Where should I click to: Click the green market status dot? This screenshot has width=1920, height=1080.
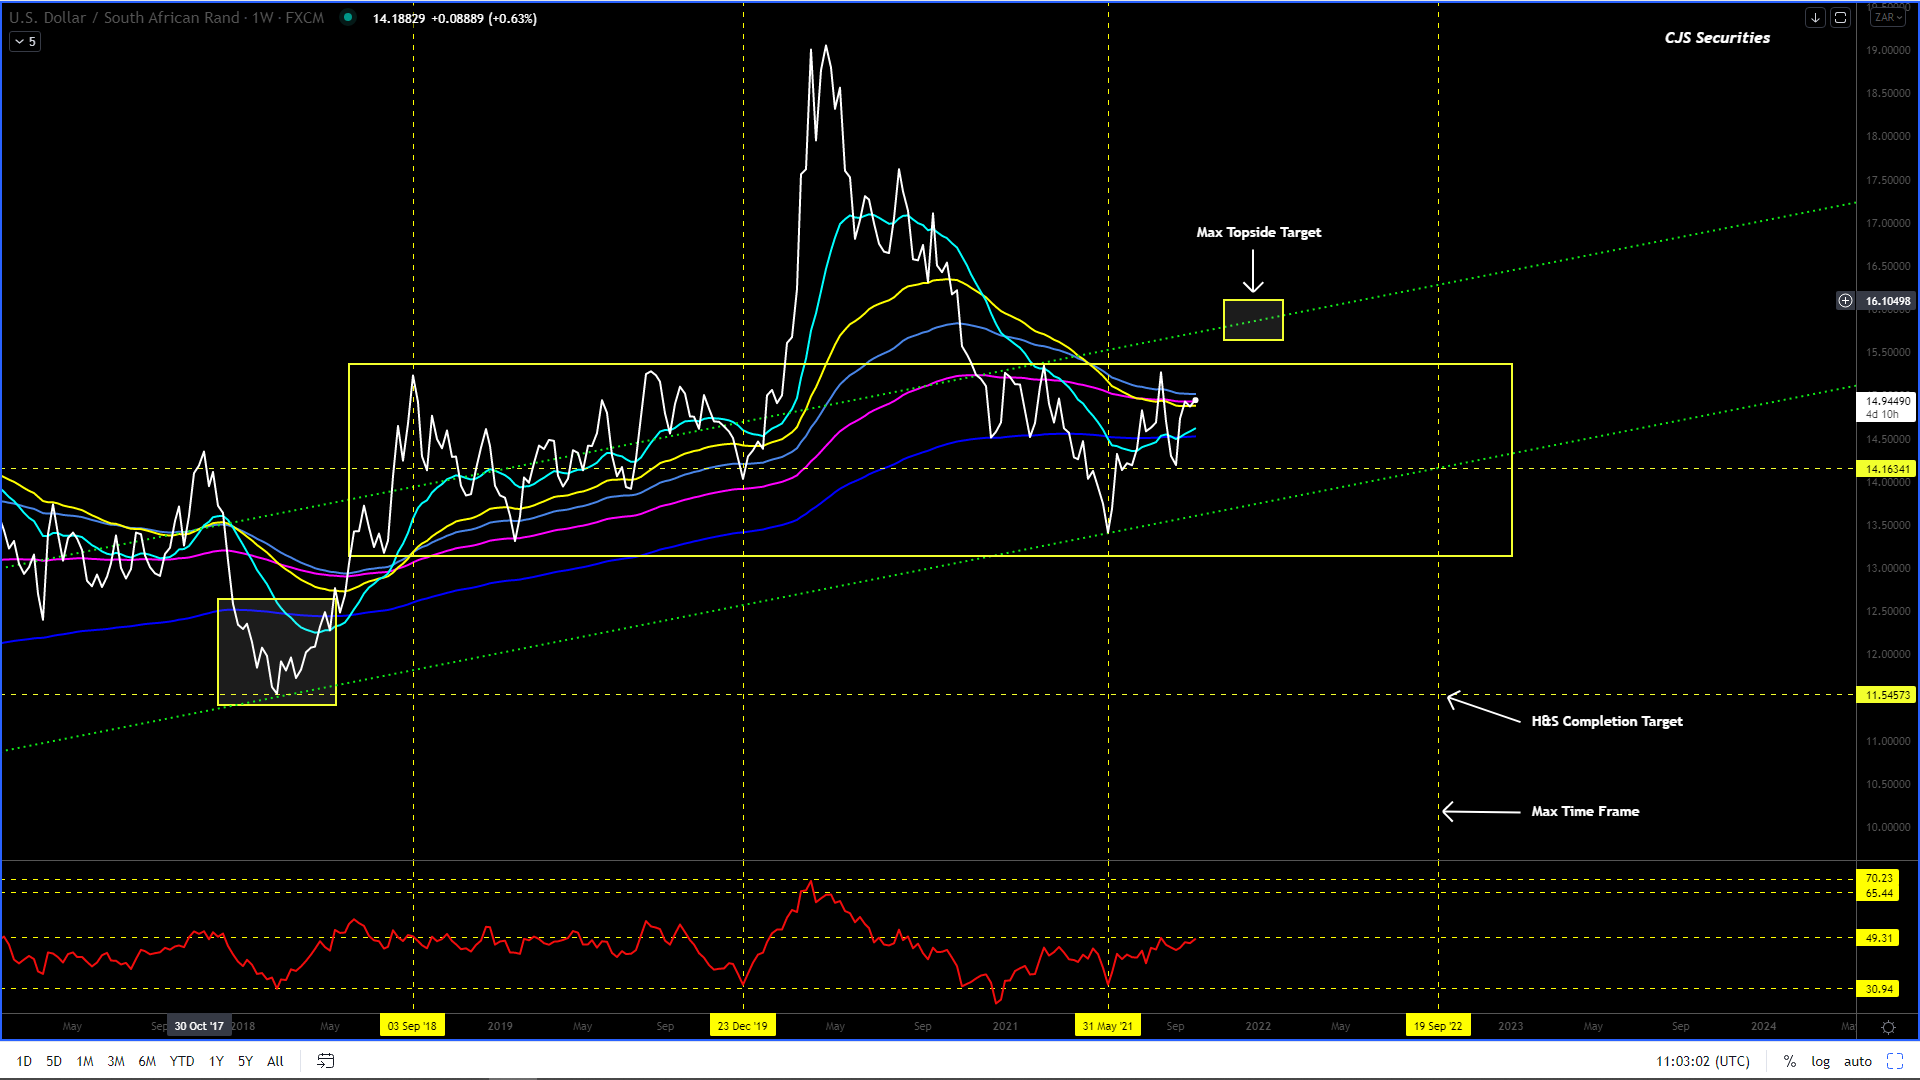pyautogui.click(x=347, y=17)
